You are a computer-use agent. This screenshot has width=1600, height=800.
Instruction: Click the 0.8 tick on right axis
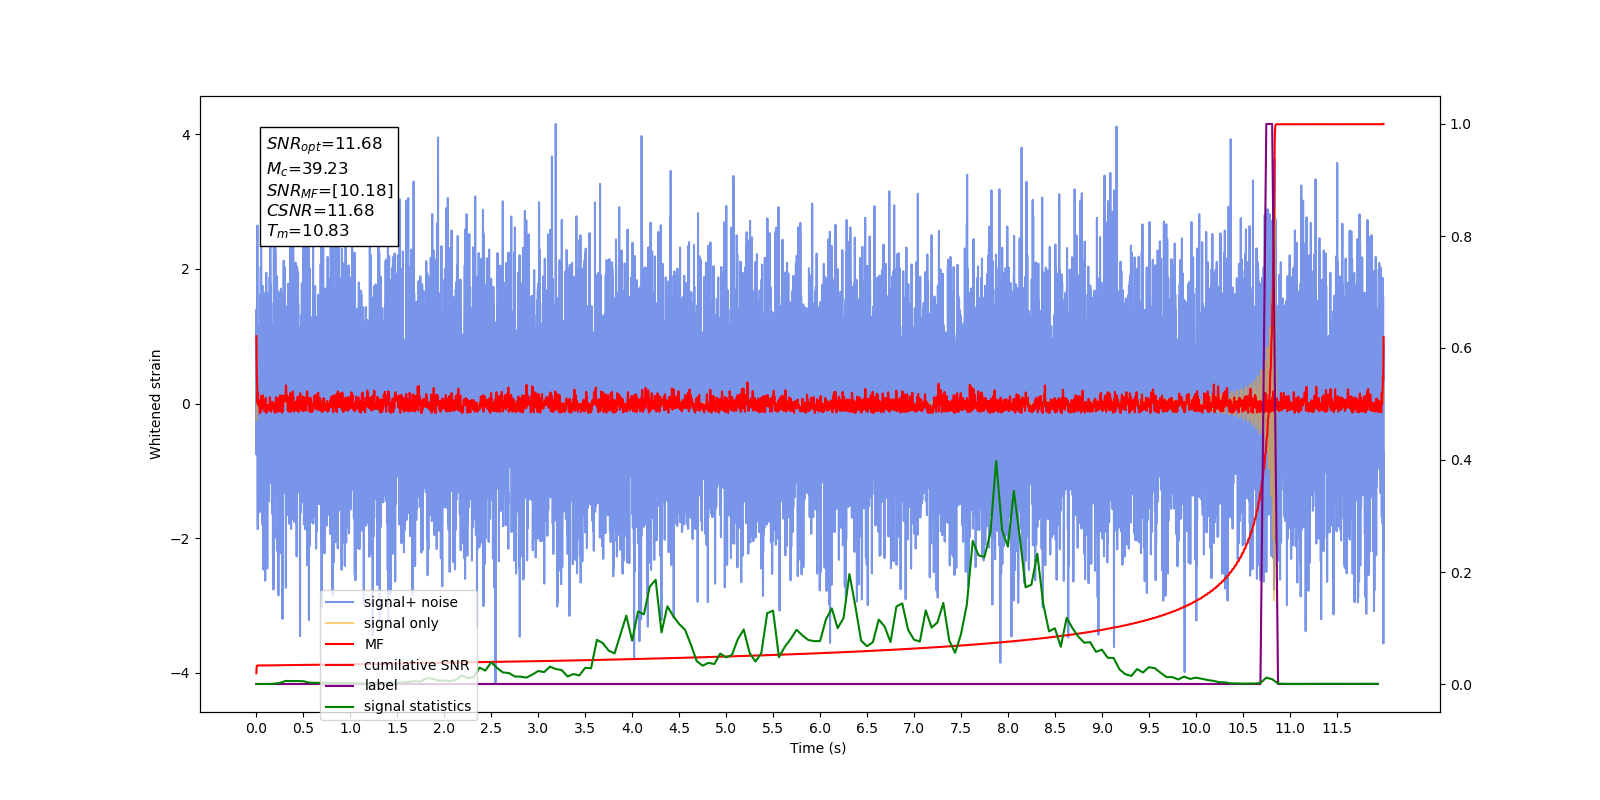coord(1461,237)
